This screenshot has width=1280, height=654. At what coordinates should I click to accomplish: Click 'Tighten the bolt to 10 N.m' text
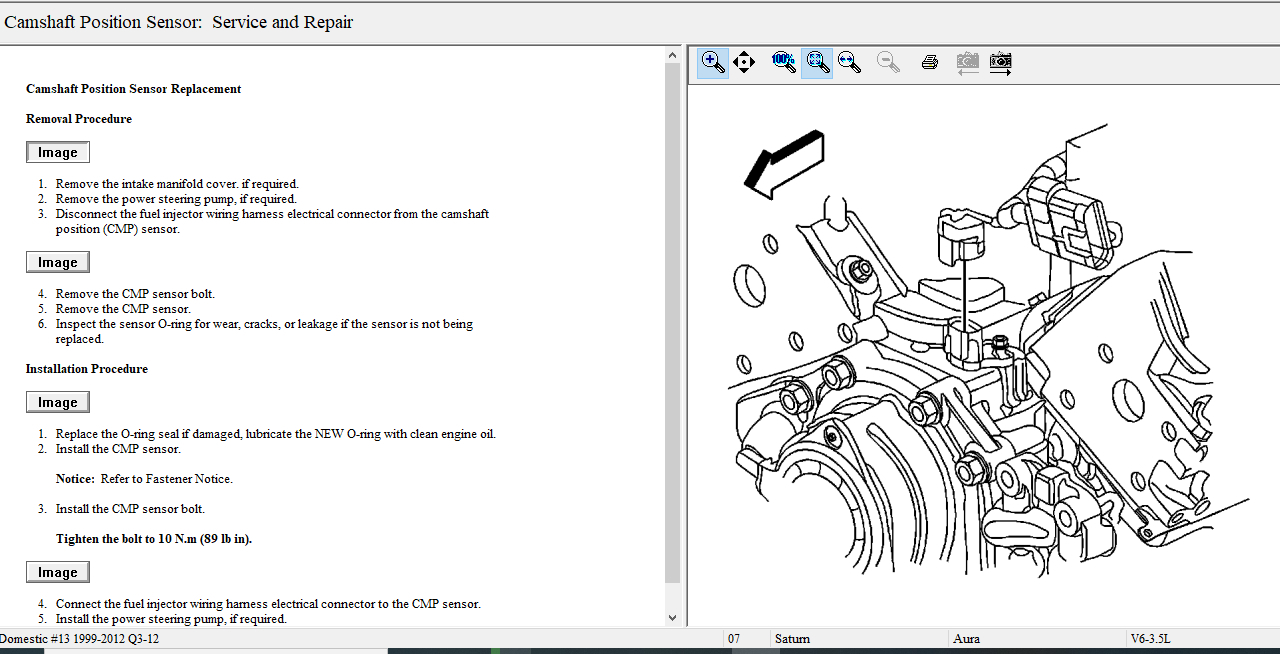[x=154, y=539]
